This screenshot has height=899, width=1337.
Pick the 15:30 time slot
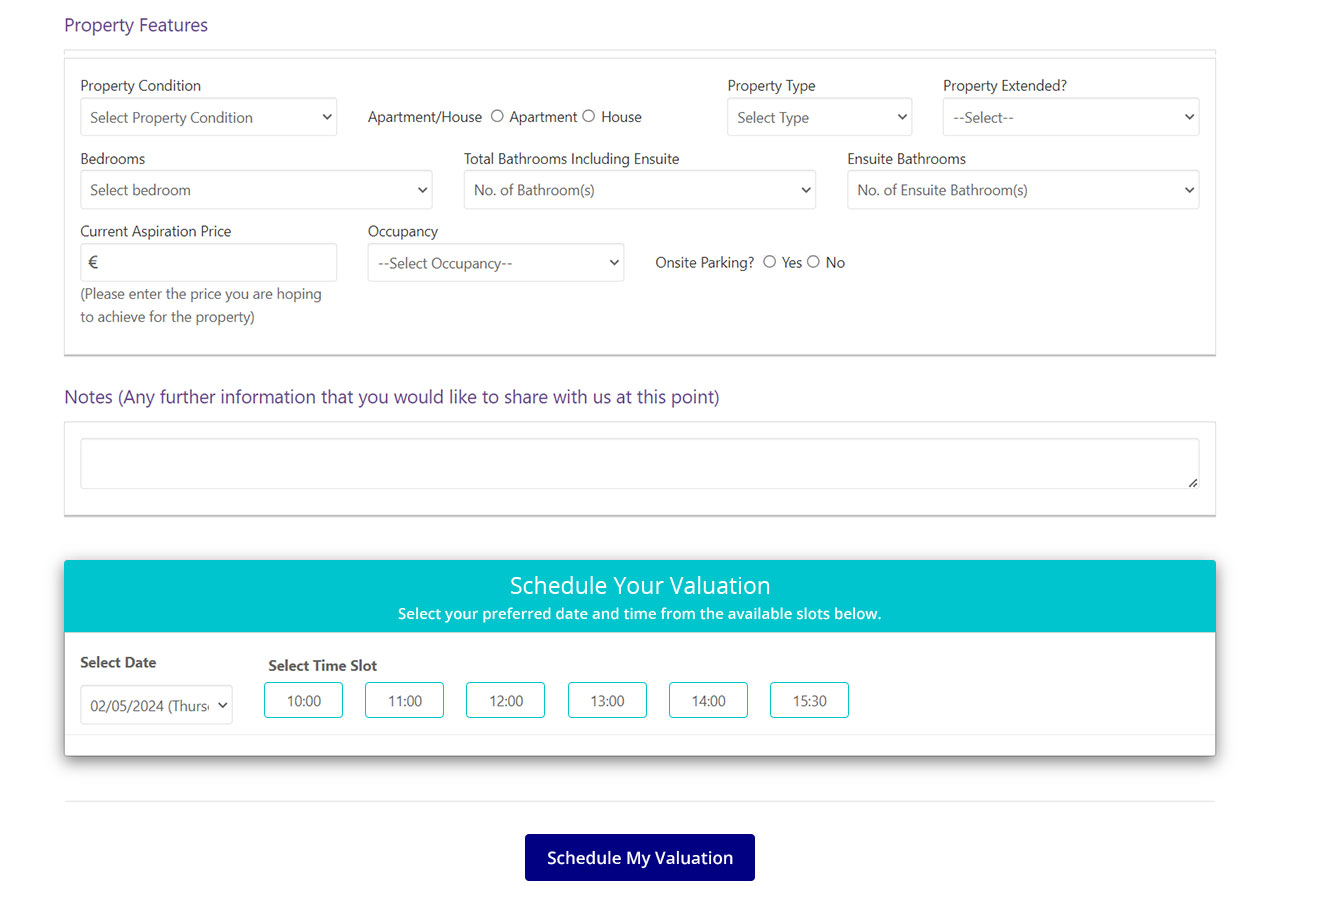coord(809,700)
